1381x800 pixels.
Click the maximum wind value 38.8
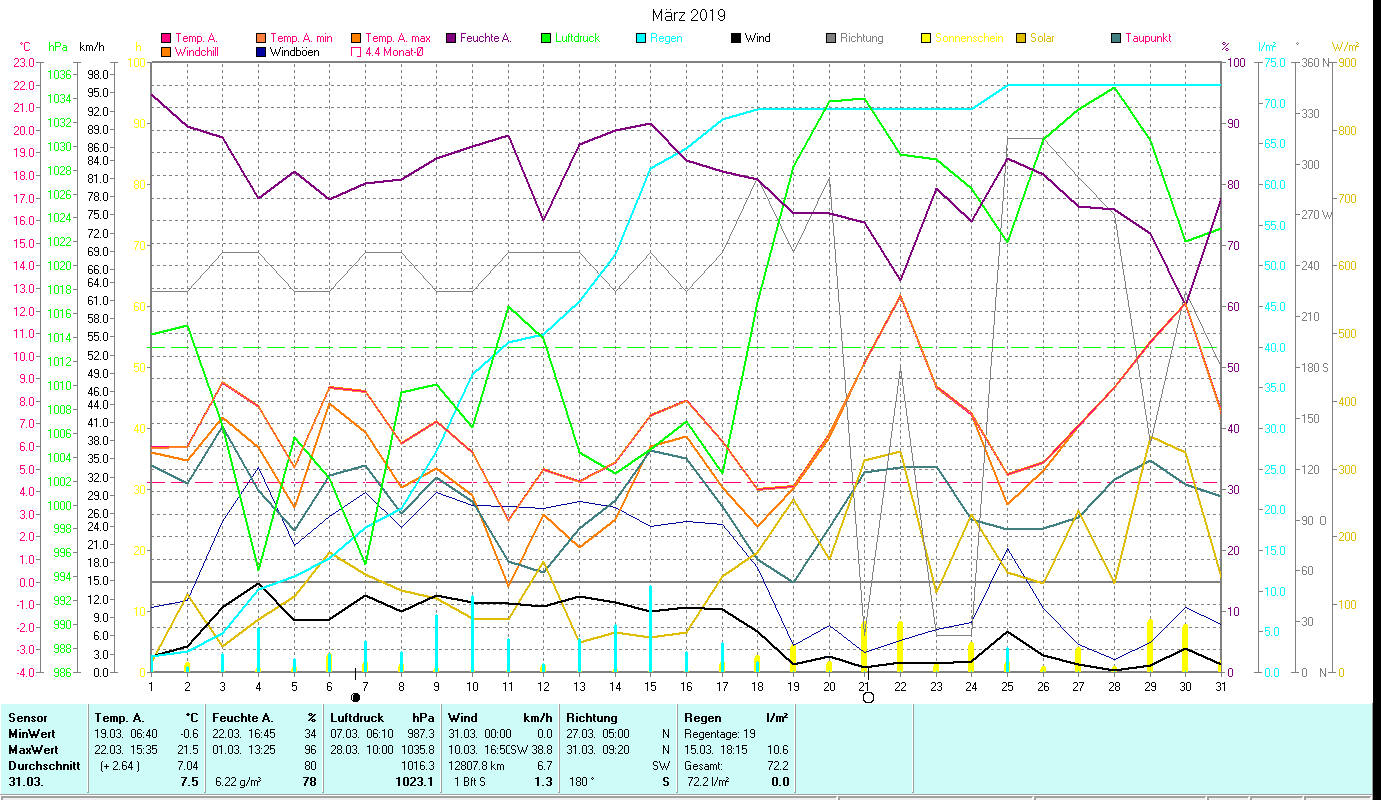(540, 749)
